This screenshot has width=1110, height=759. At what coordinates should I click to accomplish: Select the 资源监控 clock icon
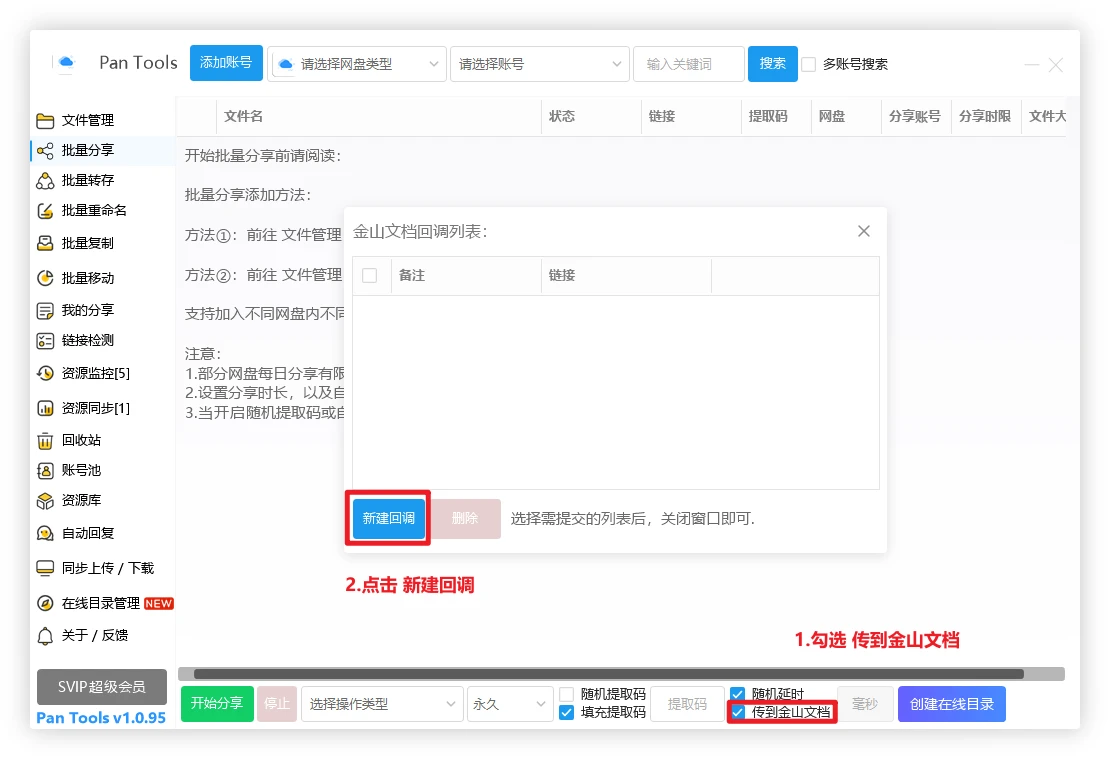pos(45,374)
